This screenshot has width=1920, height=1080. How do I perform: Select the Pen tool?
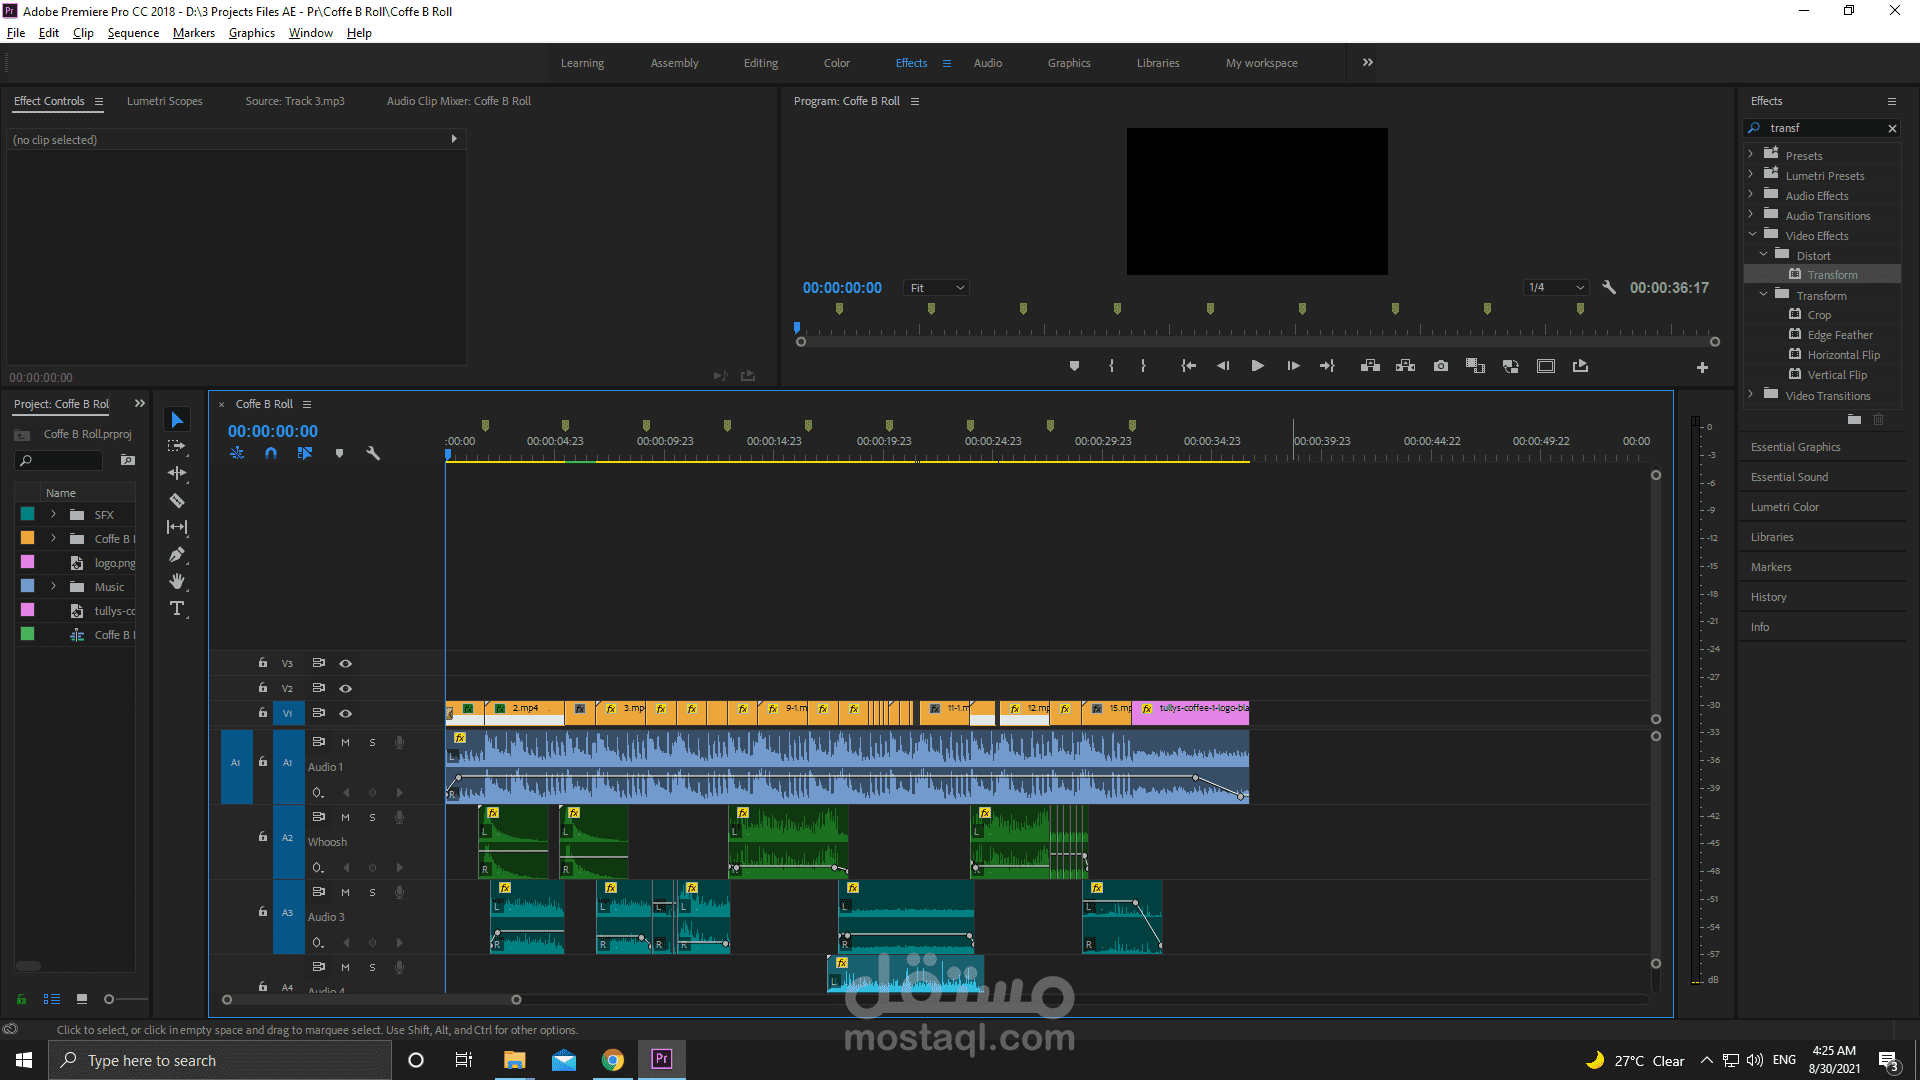tap(177, 554)
